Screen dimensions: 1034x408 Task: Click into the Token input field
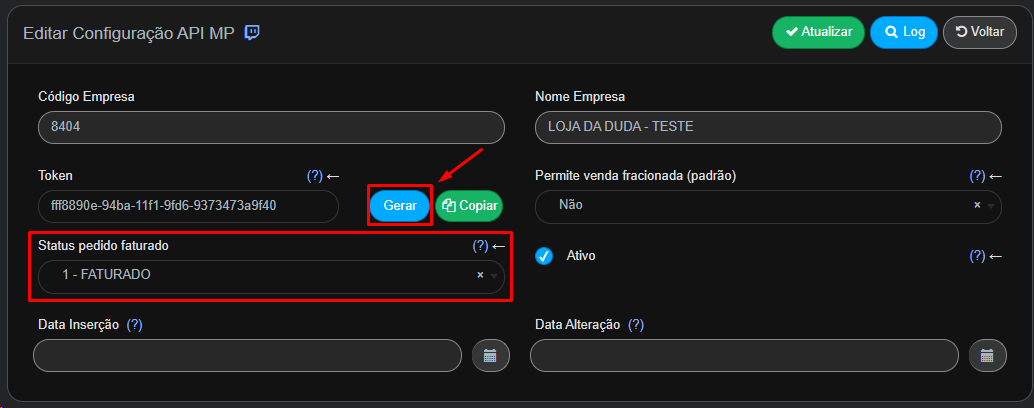click(x=188, y=206)
